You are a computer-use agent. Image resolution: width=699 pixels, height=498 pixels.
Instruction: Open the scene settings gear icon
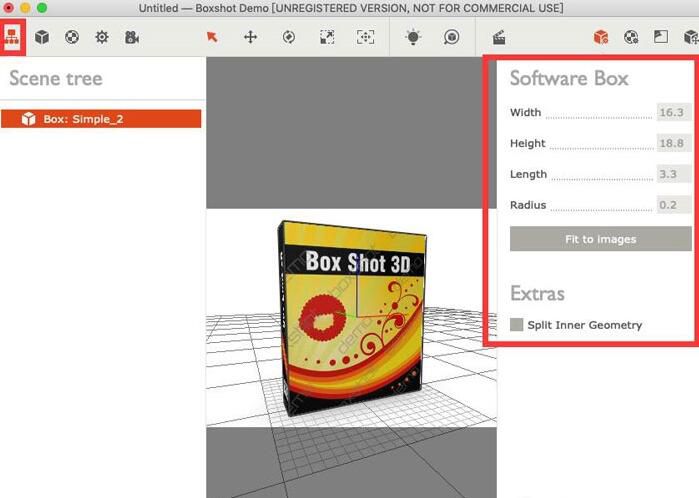102,37
